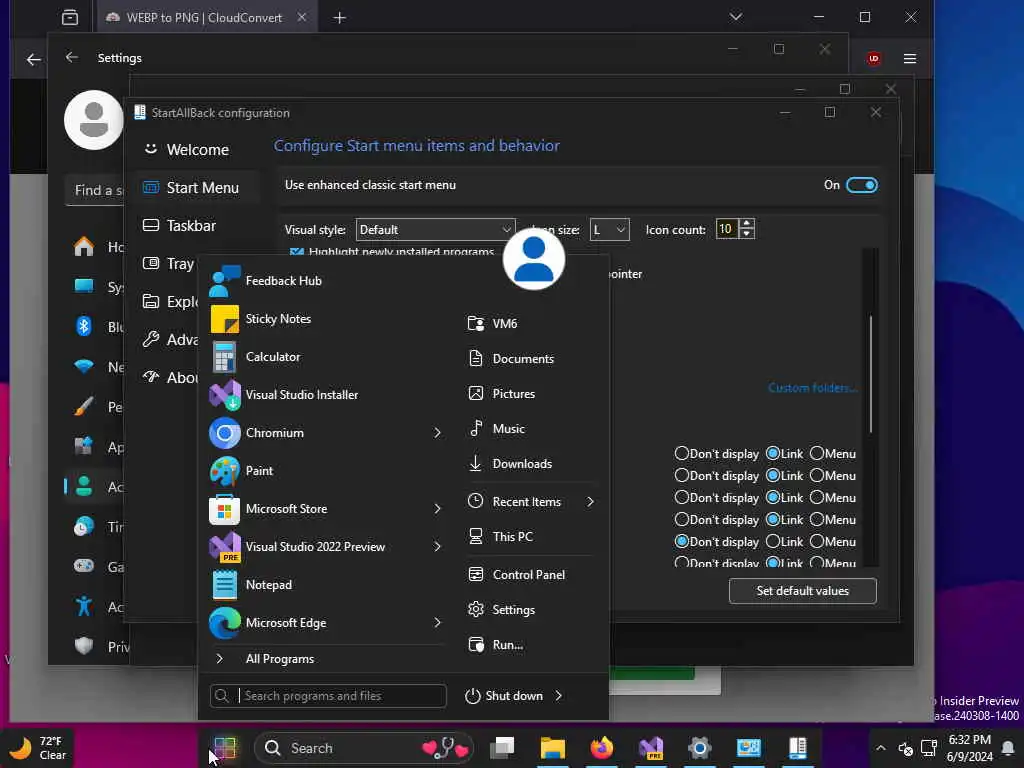Open notification bell in system tray
1024x768 pixels.
point(1008,748)
